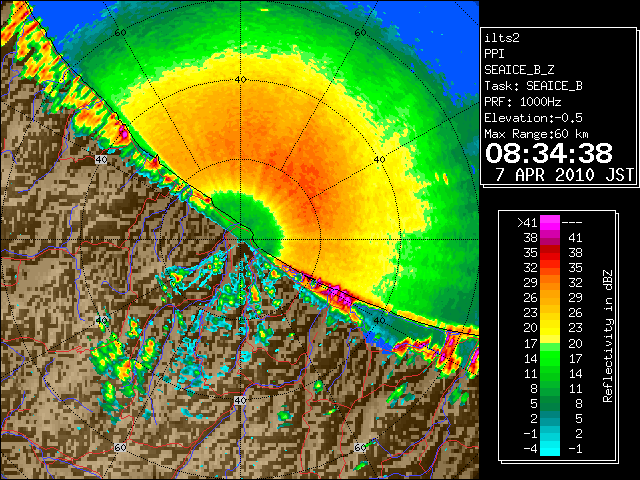Click the 'Task: SEAICE_B' line
Image resolution: width=640 pixels, height=480 pixels.
coord(533,86)
